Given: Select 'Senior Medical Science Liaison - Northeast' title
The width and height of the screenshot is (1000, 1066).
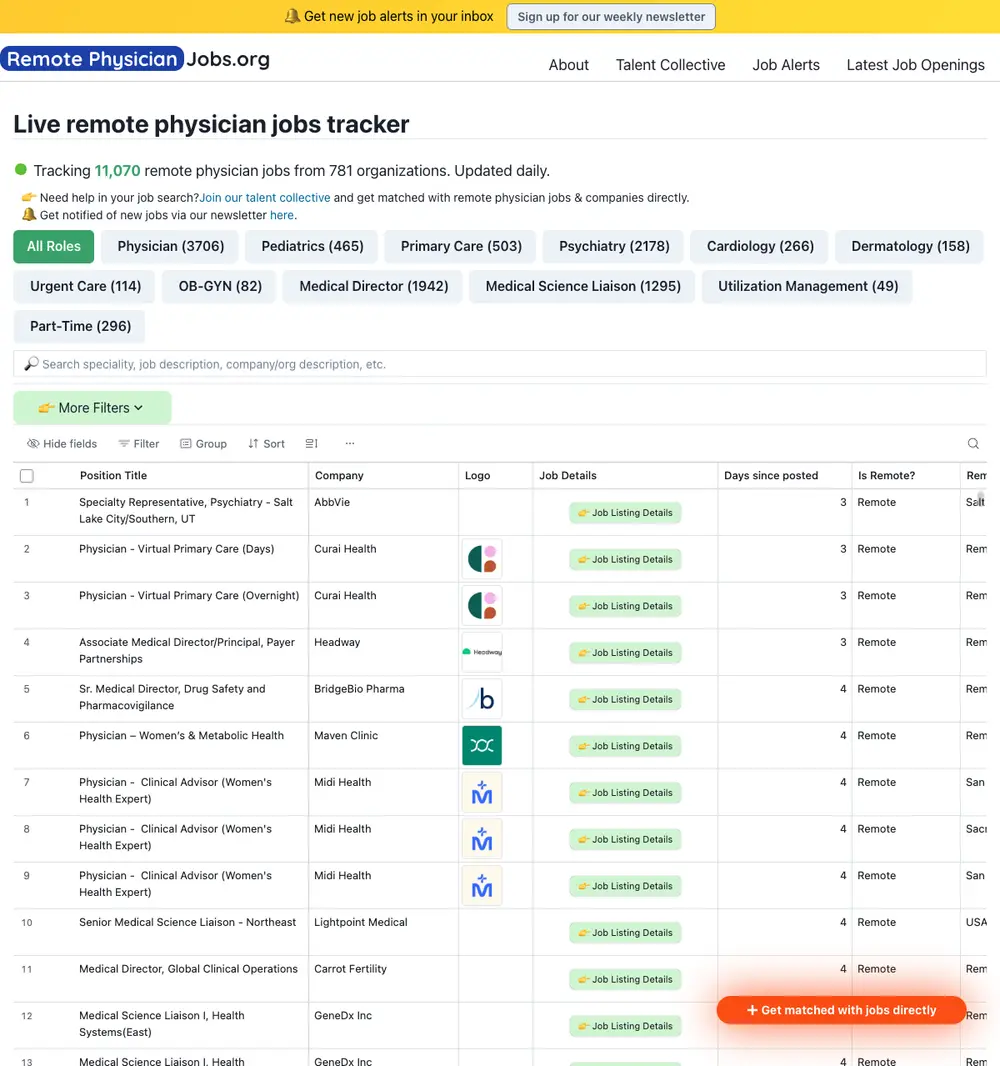Looking at the screenshot, I should [x=188, y=922].
